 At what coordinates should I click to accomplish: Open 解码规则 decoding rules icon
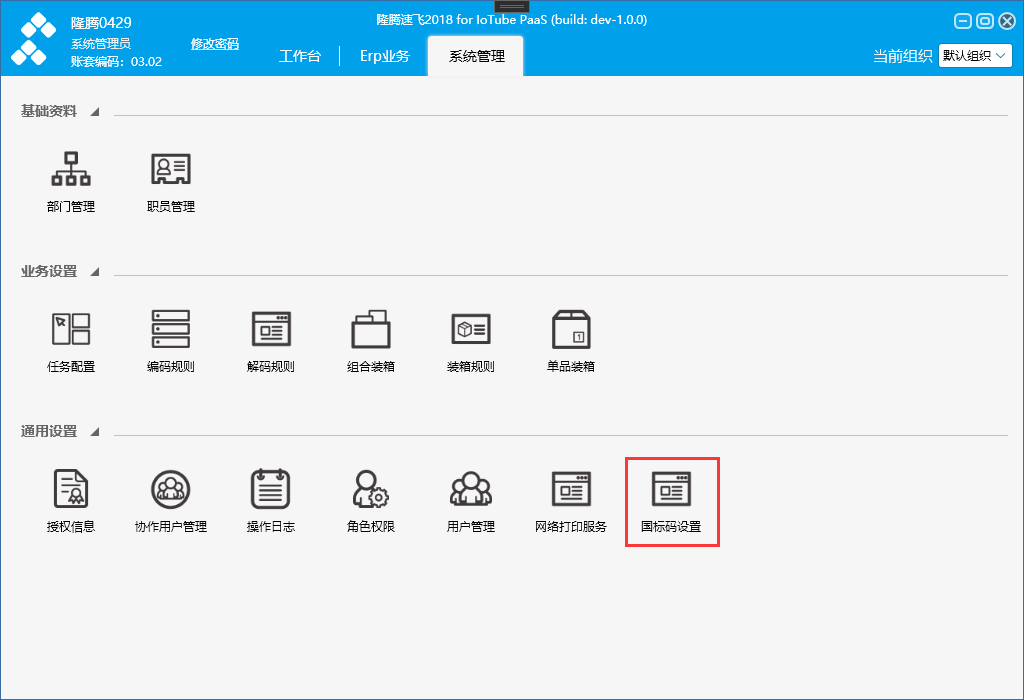[x=271, y=328]
